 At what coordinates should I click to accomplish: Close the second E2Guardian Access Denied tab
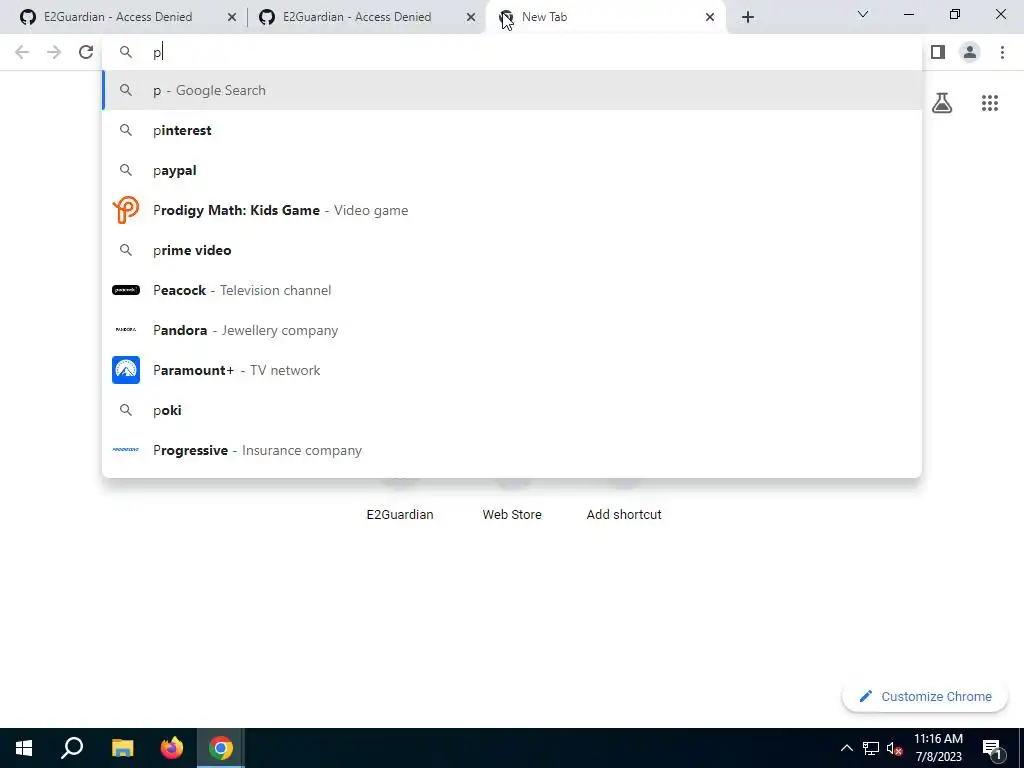point(471,17)
